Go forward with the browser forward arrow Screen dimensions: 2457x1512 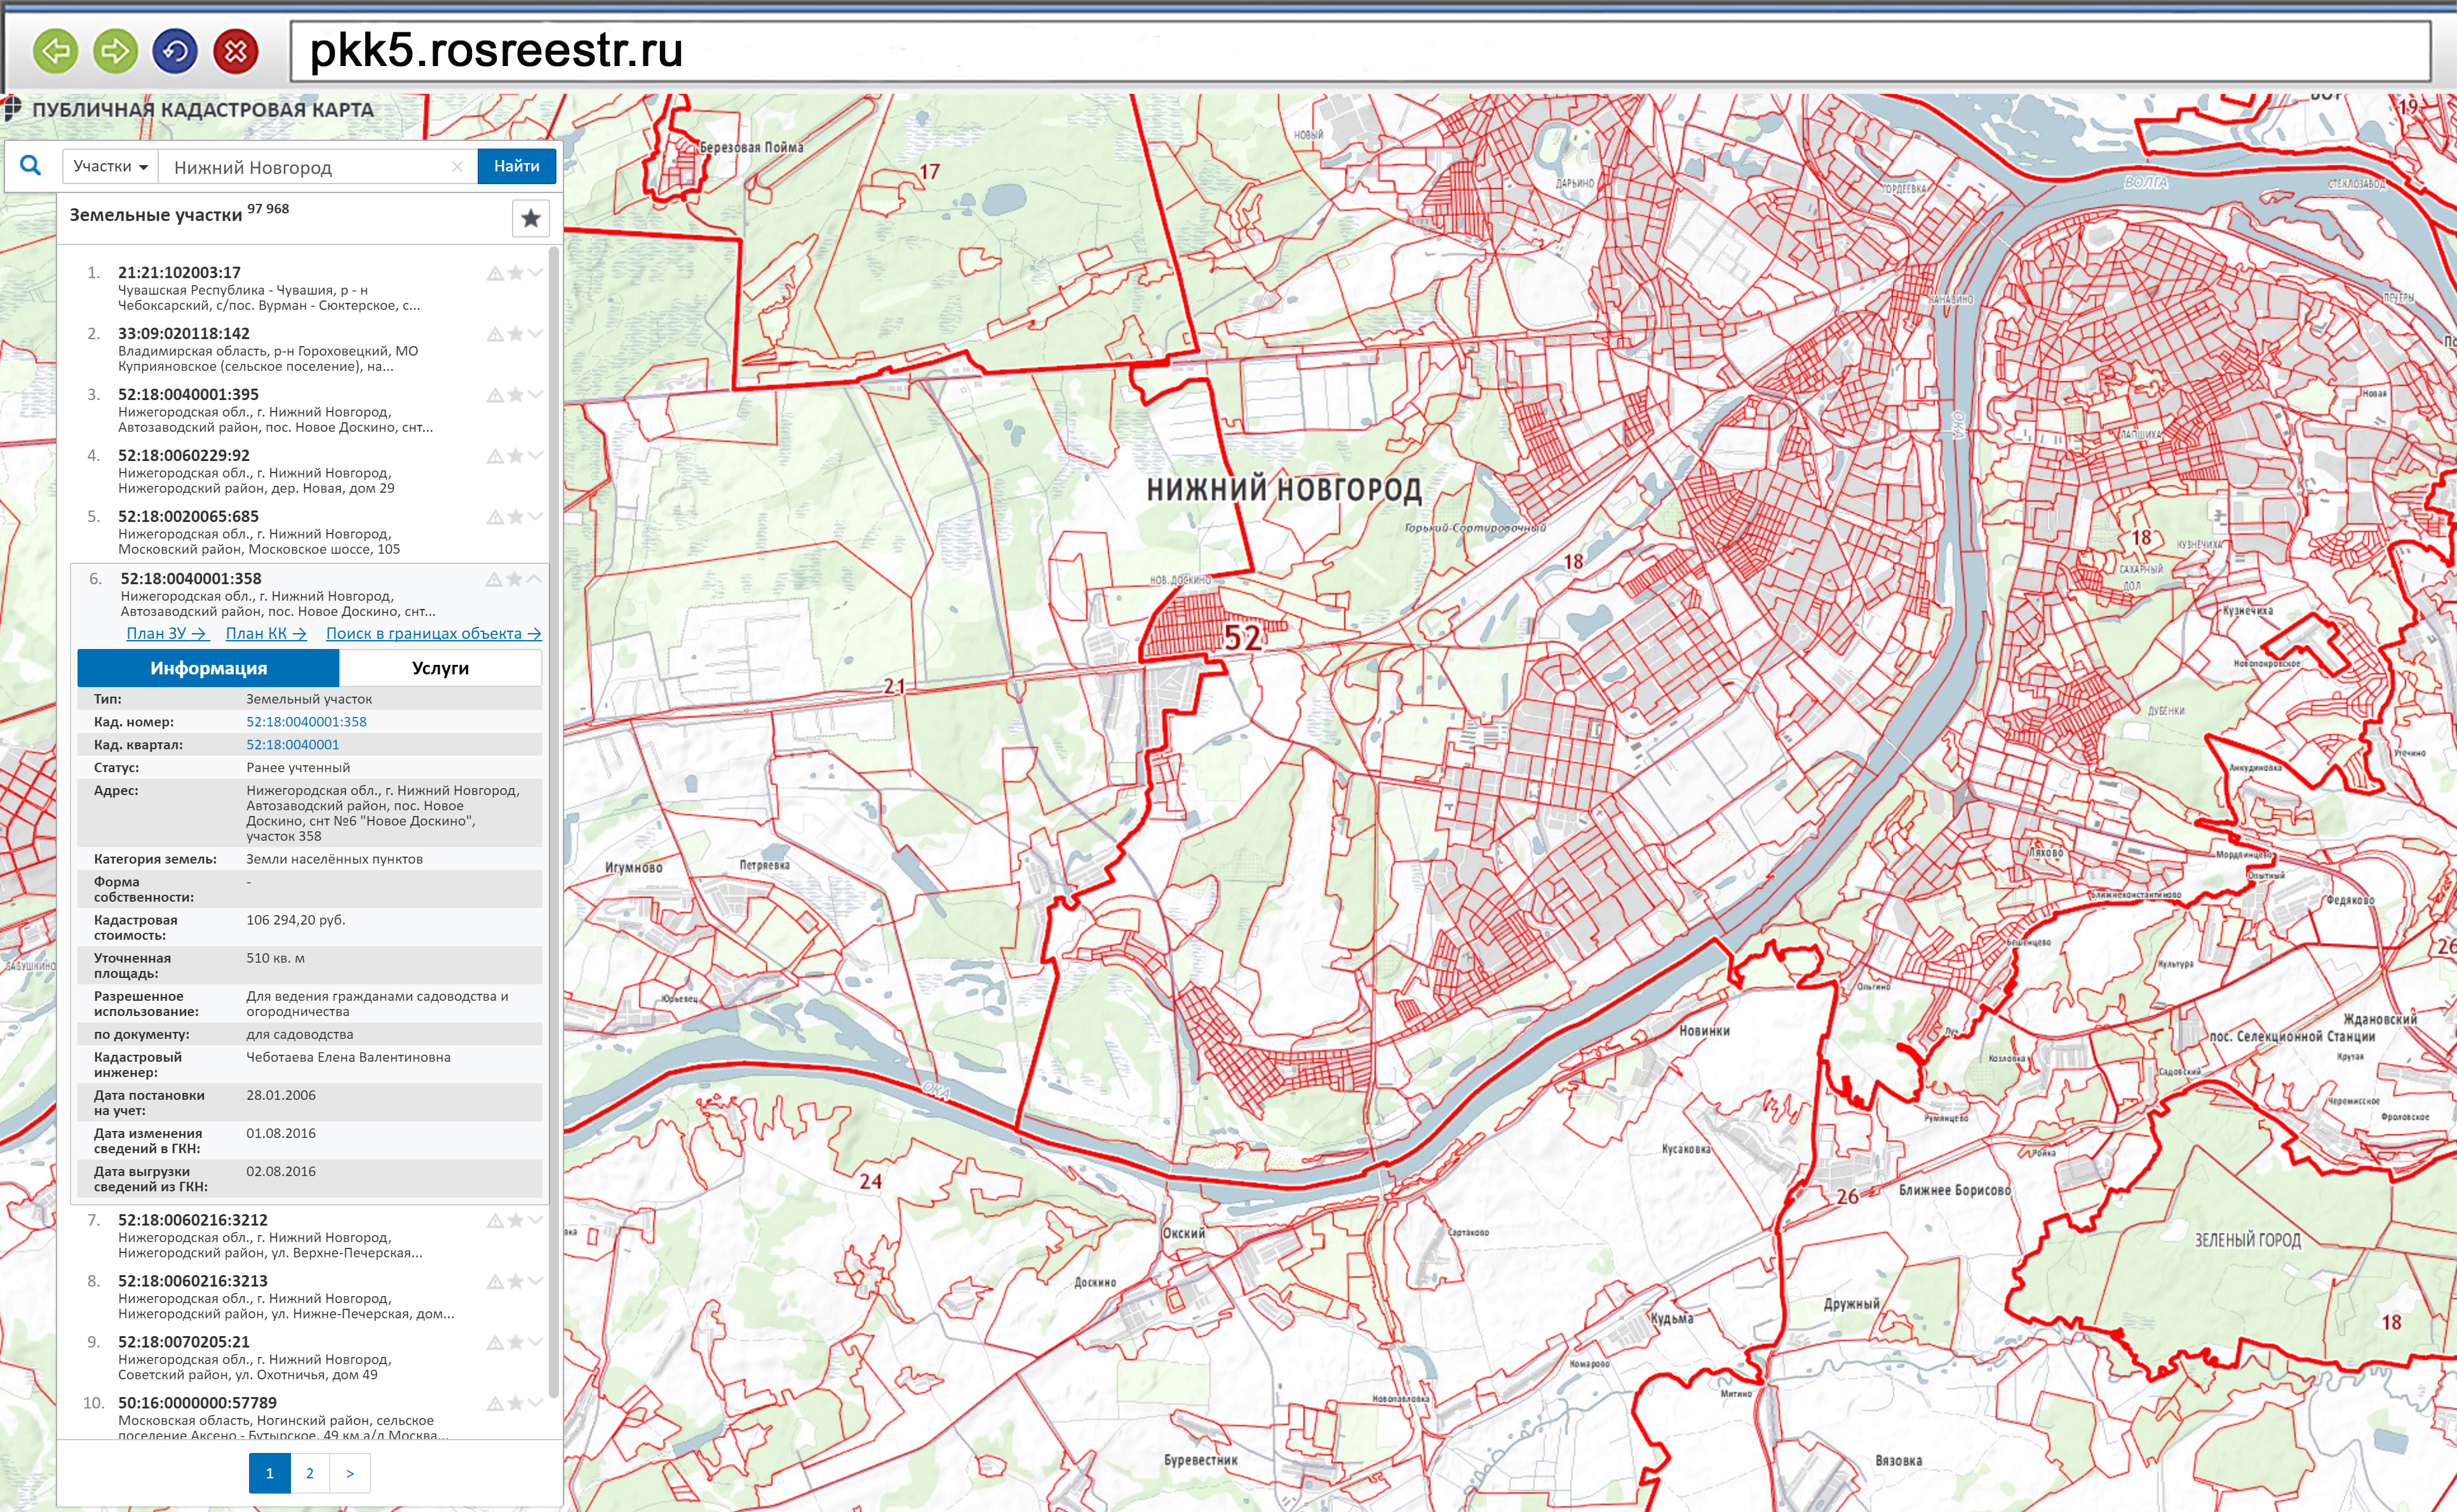point(115,50)
